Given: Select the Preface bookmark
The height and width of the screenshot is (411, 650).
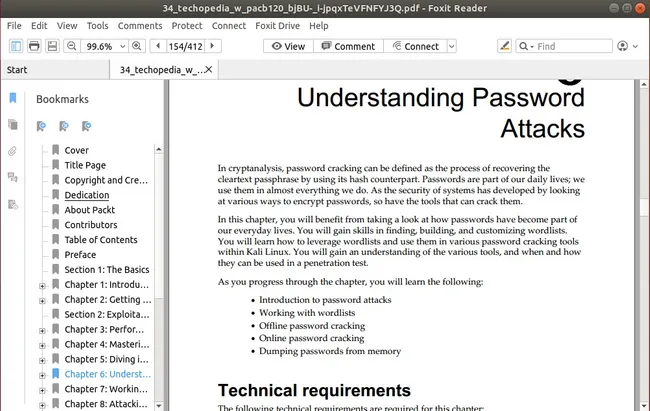Looking at the screenshot, I should point(80,255).
